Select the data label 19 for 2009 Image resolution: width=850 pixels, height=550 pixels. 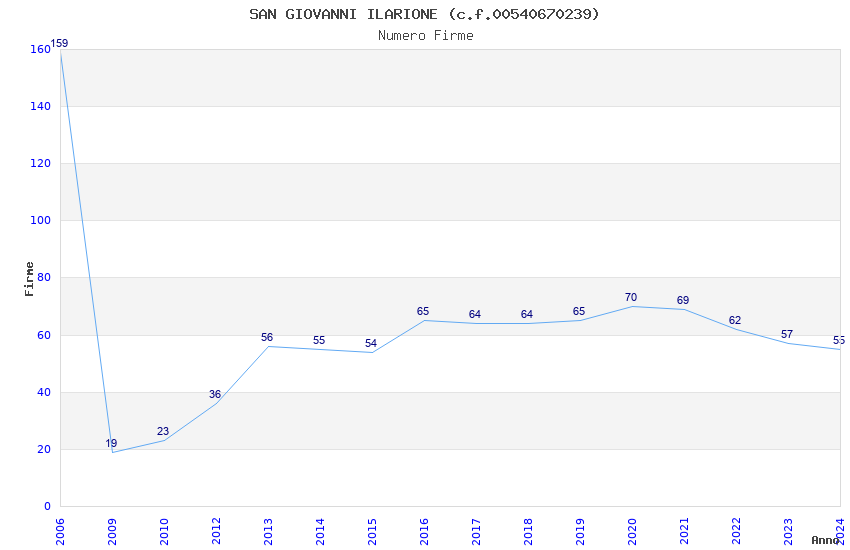coord(111,443)
